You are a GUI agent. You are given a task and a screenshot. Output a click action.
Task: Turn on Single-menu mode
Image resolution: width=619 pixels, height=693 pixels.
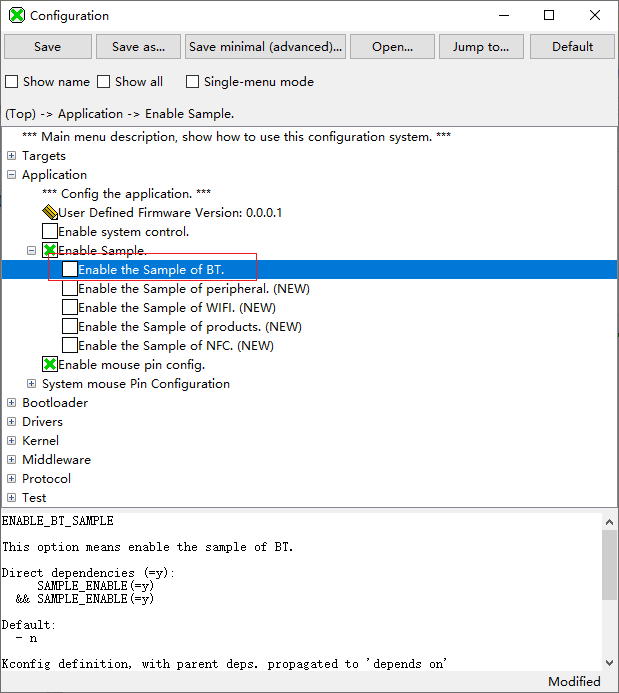(193, 82)
